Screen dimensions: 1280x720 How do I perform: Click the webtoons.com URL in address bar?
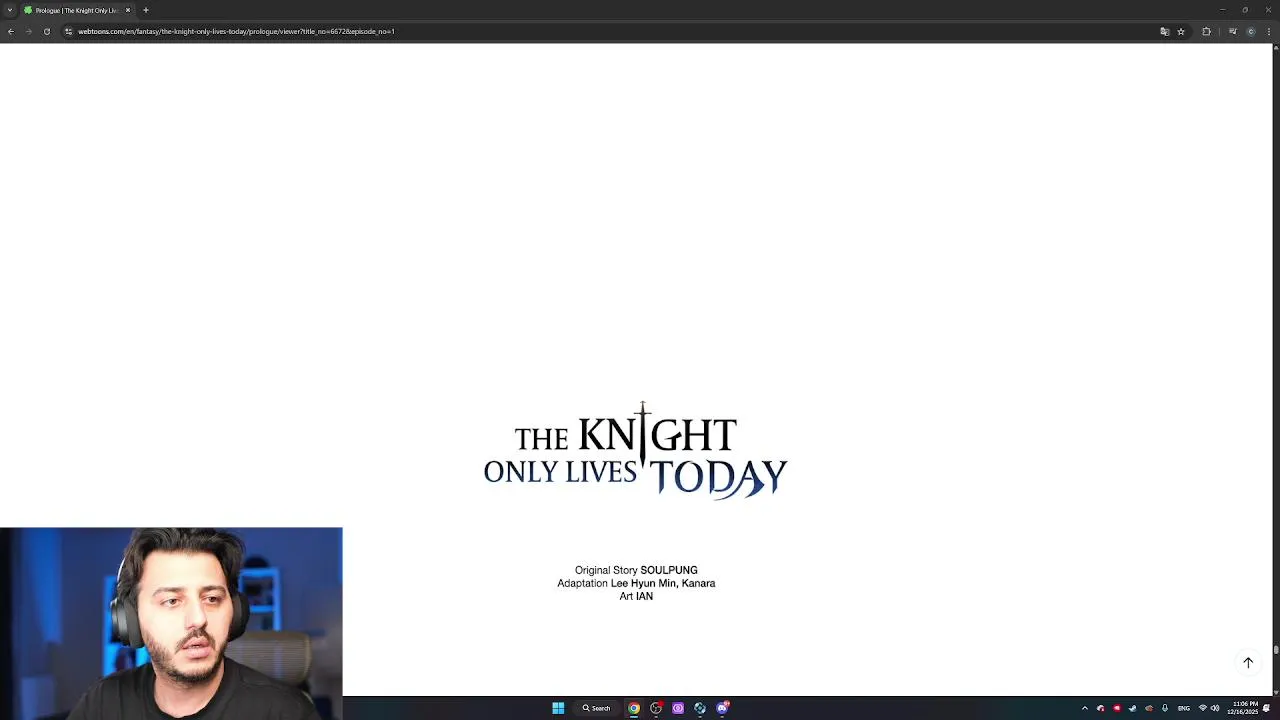(x=236, y=31)
